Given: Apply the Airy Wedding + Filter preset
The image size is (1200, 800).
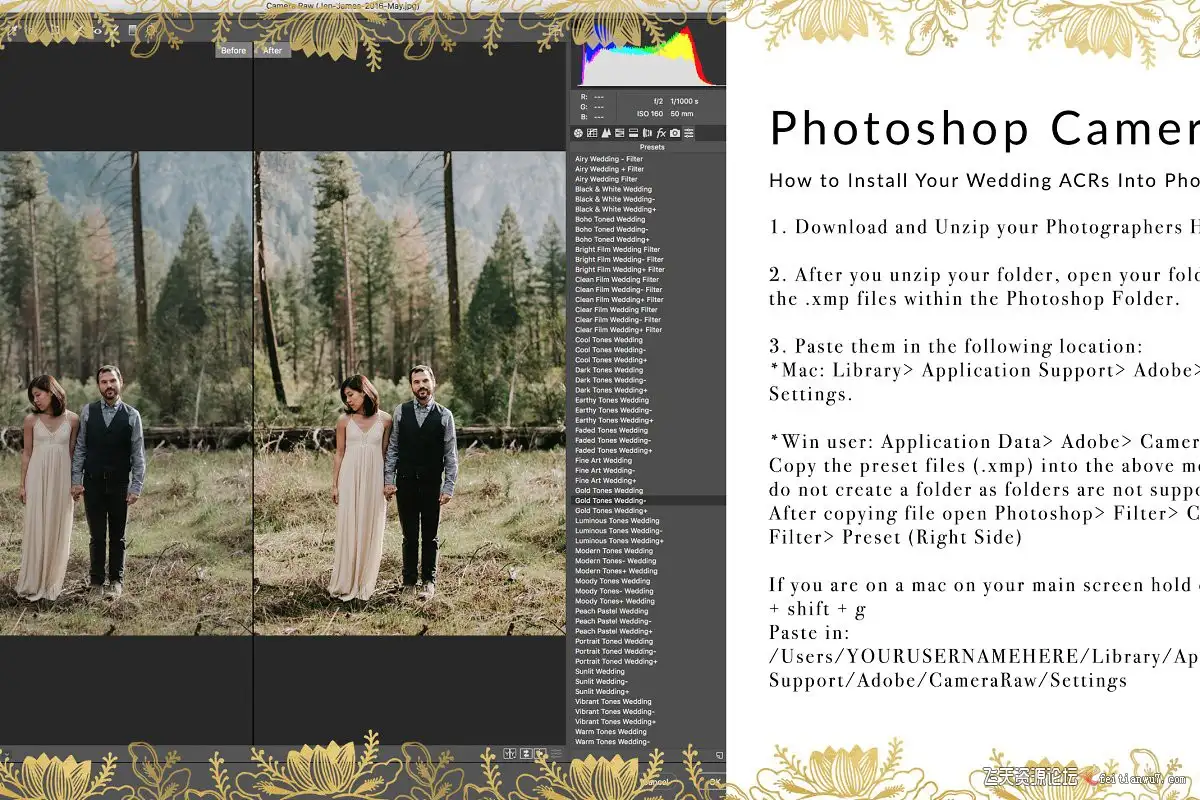Looking at the screenshot, I should pyautogui.click(x=609, y=169).
